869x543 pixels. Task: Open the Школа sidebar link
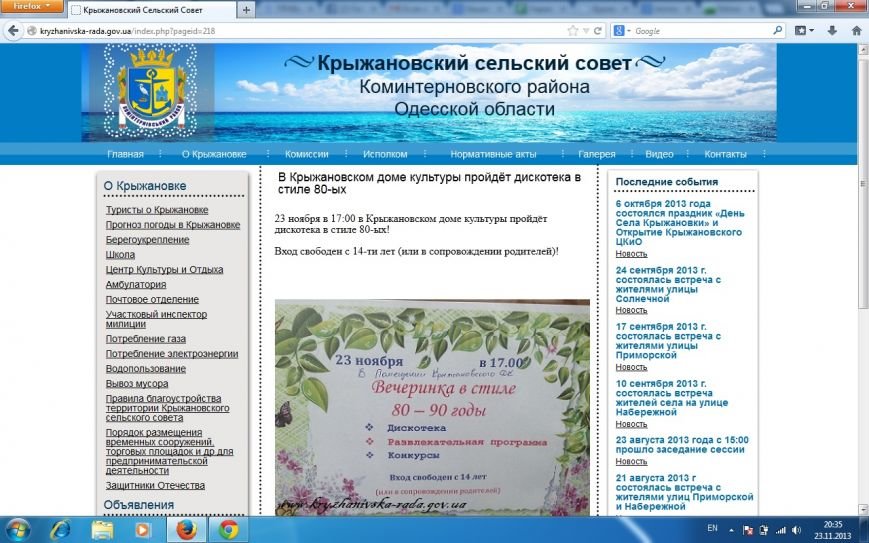coord(120,255)
